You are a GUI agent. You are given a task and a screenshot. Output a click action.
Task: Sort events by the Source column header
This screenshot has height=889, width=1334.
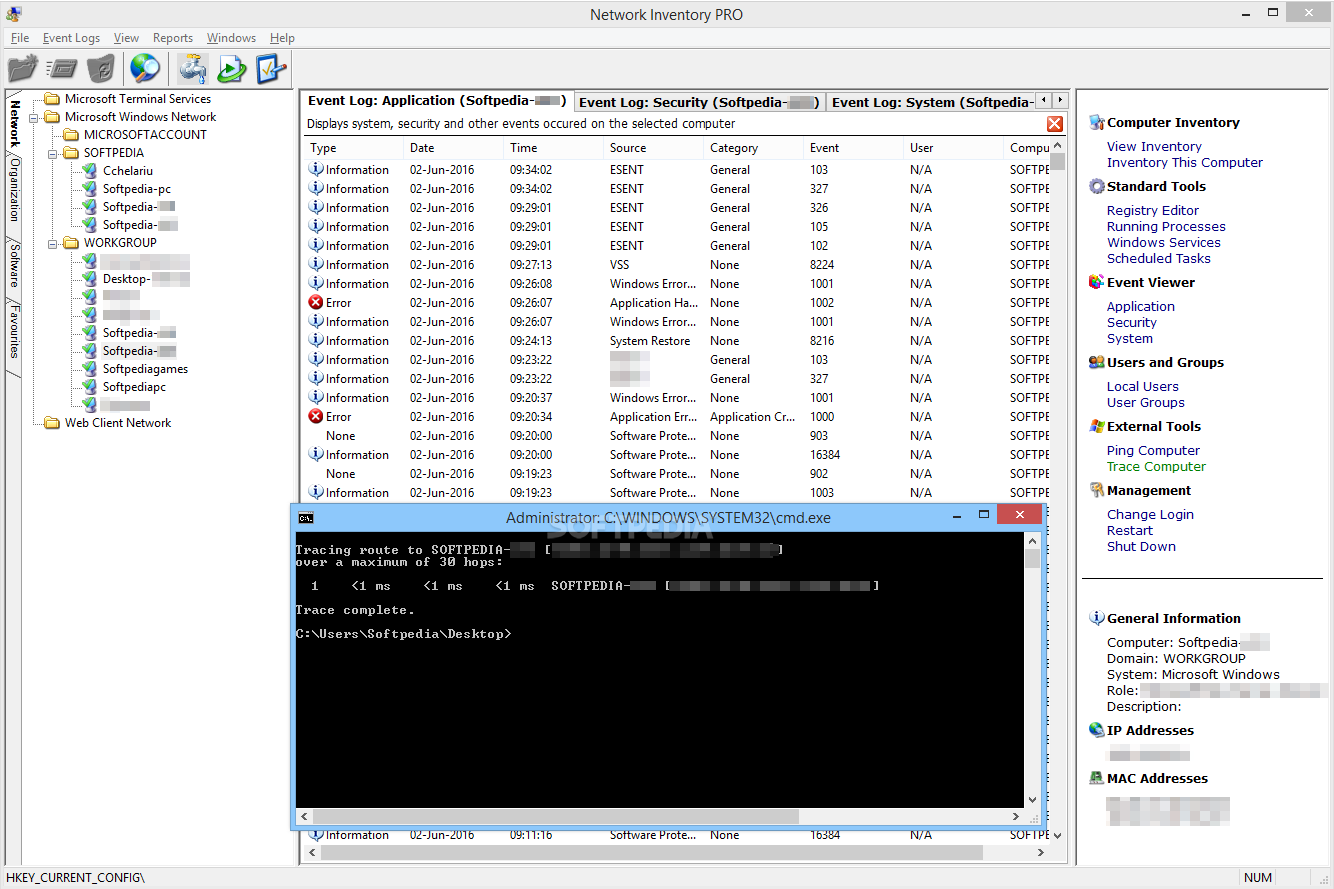[653, 148]
